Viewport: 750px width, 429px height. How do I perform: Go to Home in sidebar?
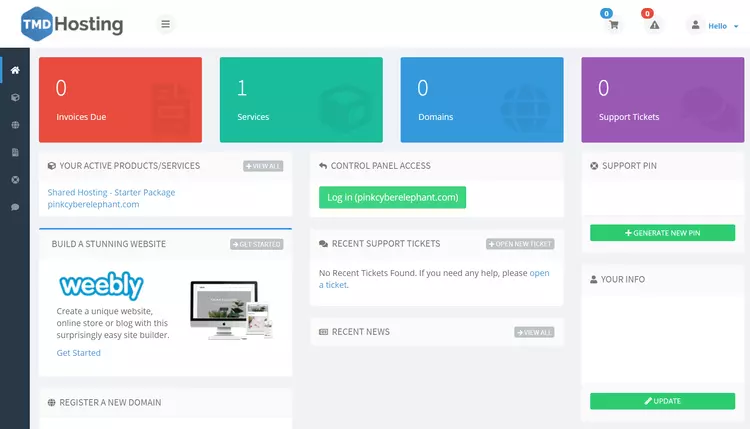point(15,70)
